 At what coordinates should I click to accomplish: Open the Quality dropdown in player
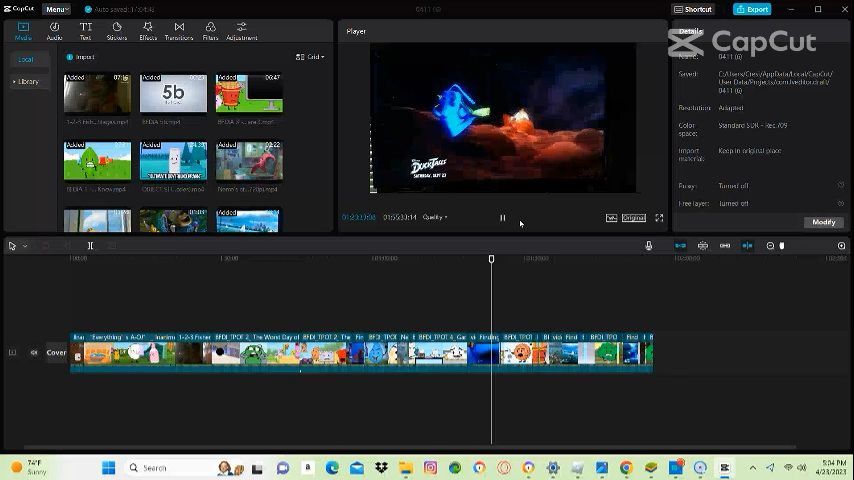(435, 217)
